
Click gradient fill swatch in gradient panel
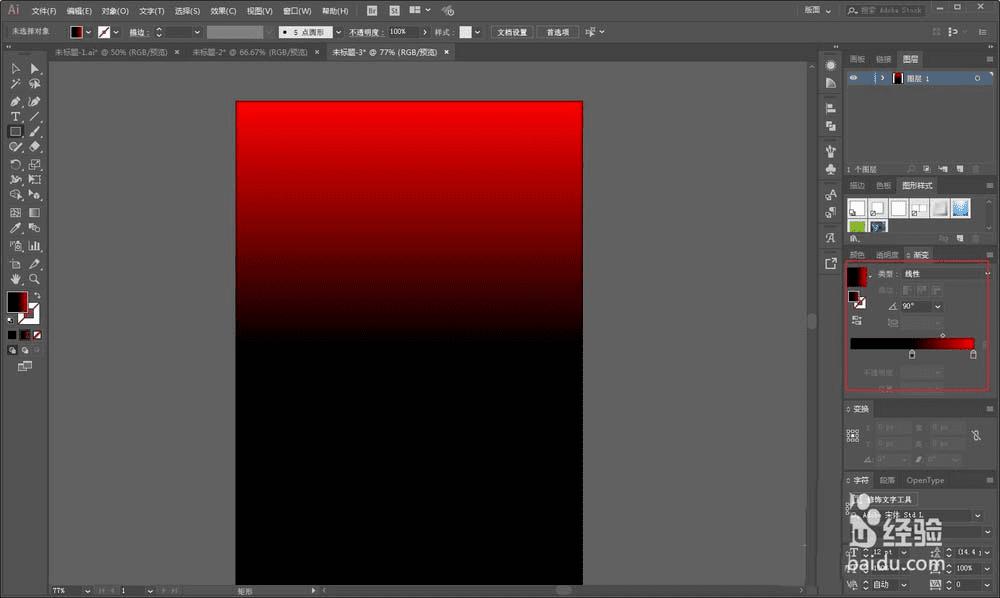tap(857, 277)
